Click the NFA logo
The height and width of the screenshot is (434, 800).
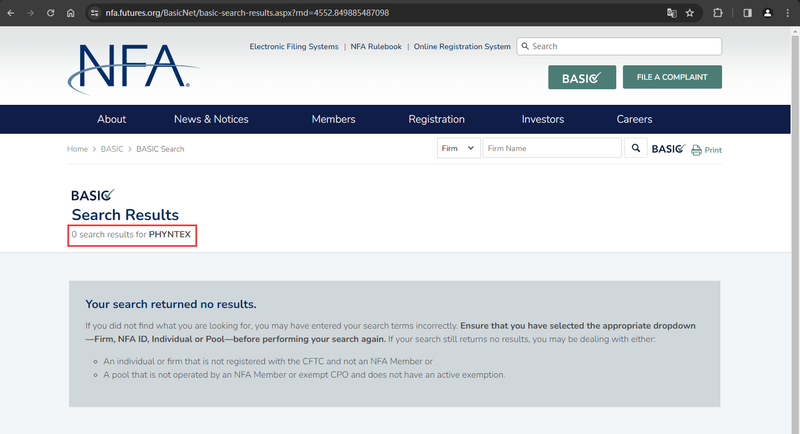point(133,68)
